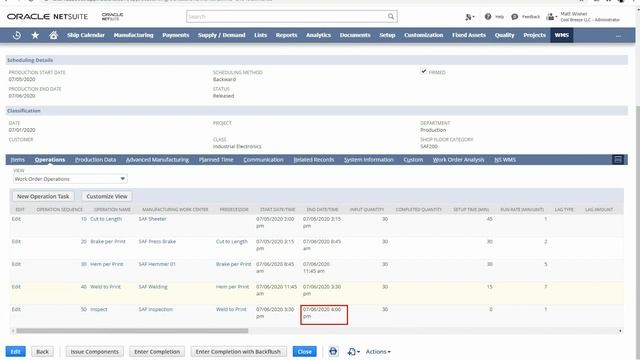Click the search magnifier icon
Viewport: 640px width, 360px height.
391,16
